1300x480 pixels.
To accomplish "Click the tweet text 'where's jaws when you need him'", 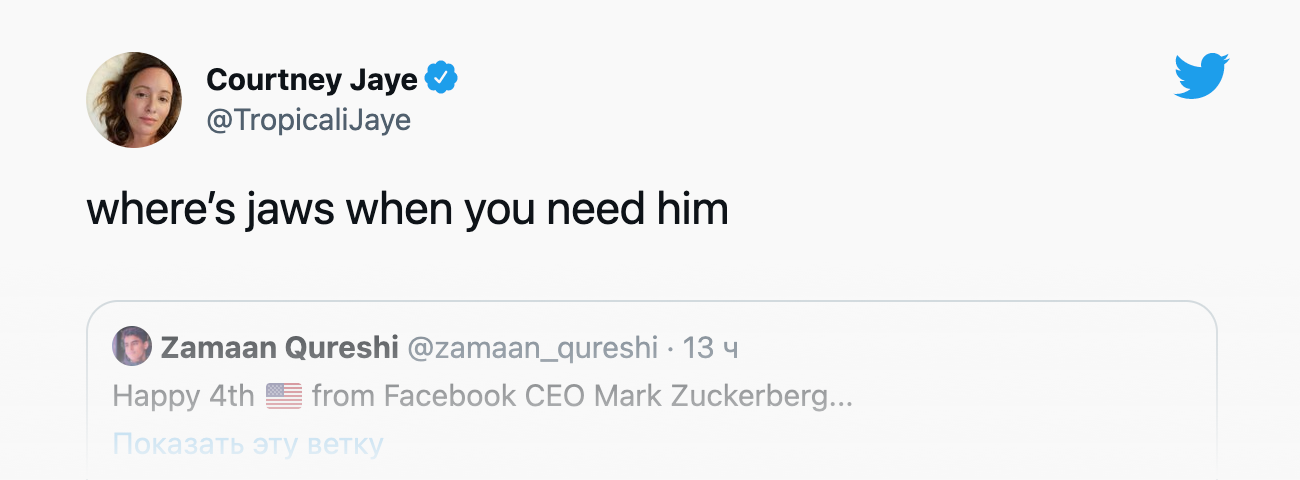I will pyautogui.click(x=407, y=210).
